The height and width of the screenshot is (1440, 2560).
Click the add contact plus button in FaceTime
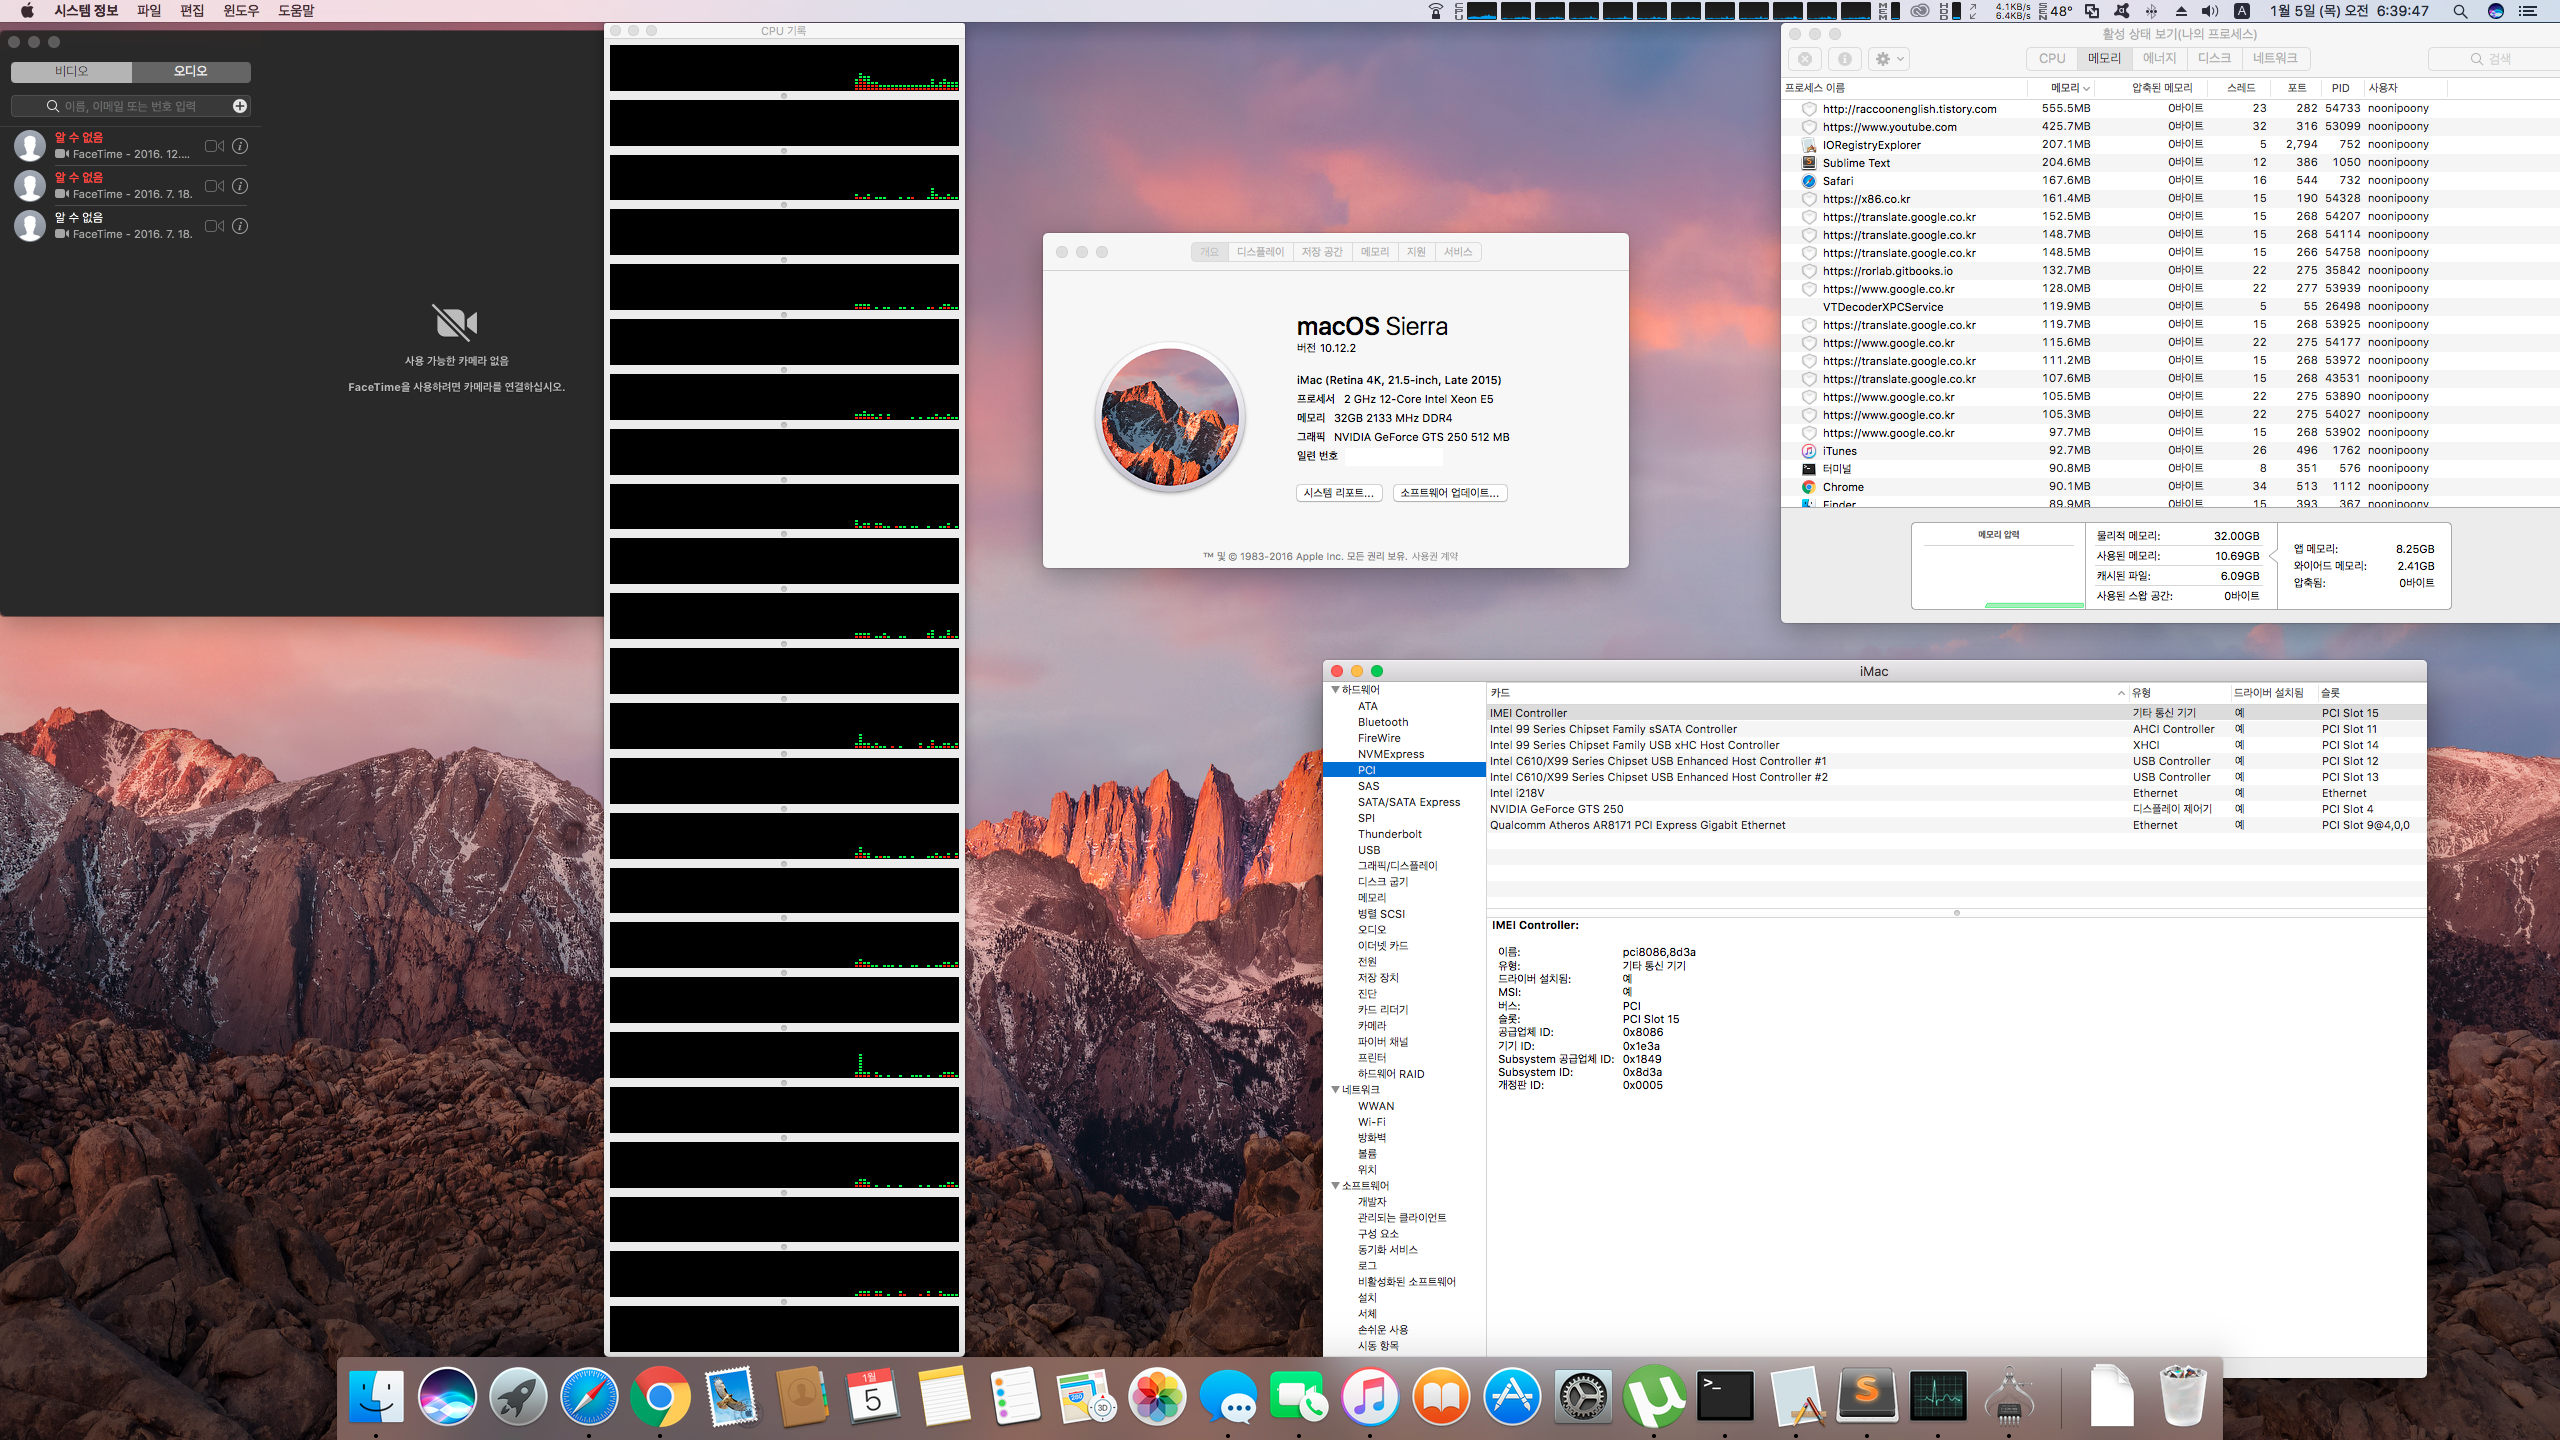click(x=240, y=106)
